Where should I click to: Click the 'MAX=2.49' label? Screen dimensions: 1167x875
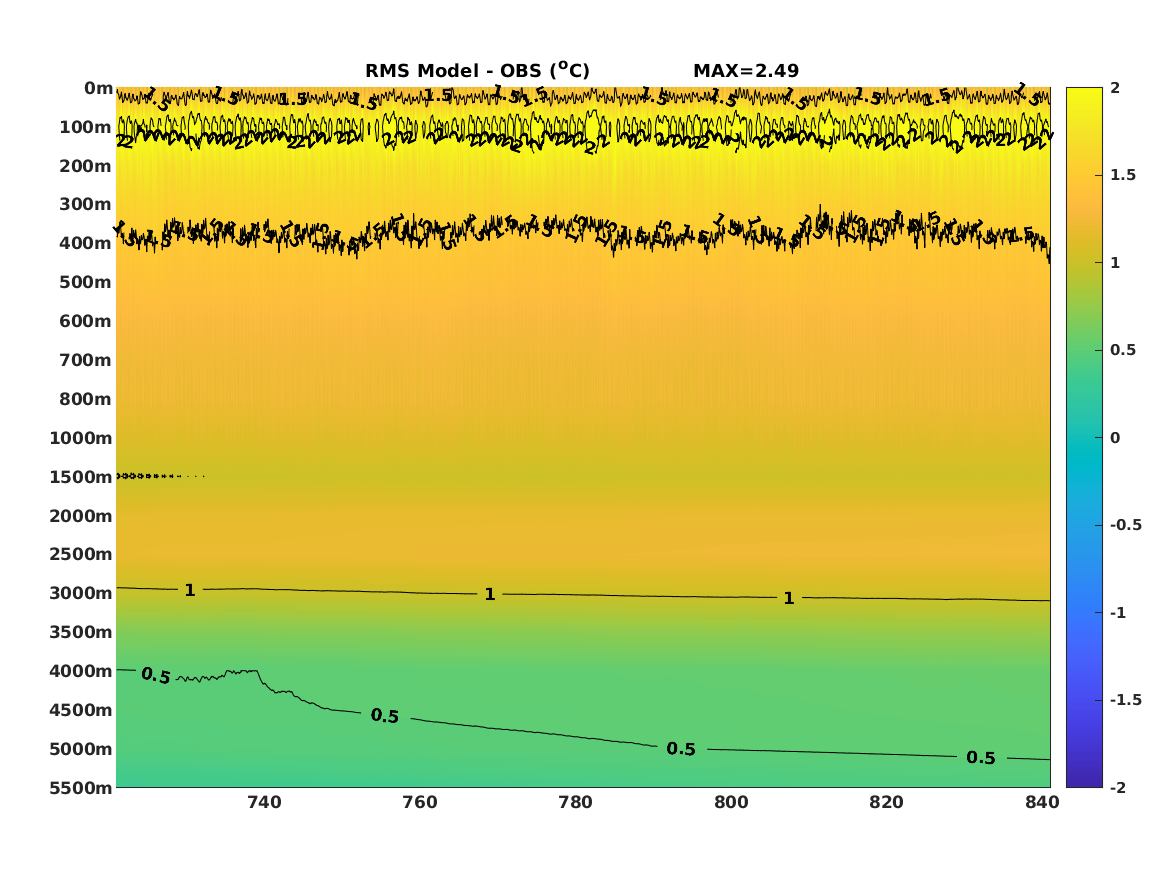coord(746,71)
